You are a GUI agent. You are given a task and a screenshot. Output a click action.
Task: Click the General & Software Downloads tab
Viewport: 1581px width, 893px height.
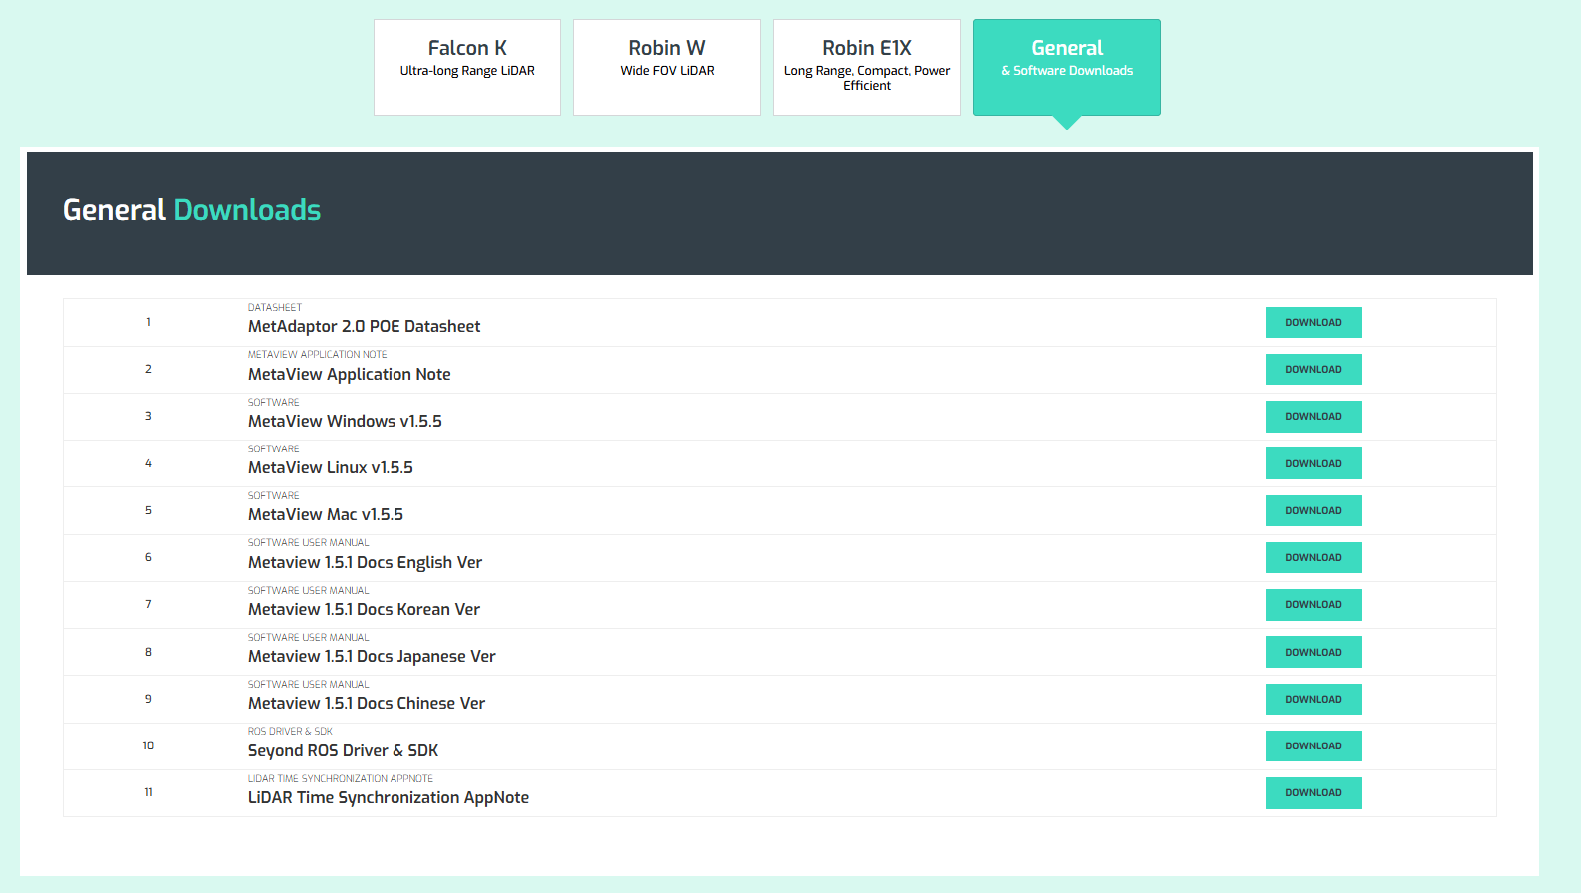point(1066,67)
